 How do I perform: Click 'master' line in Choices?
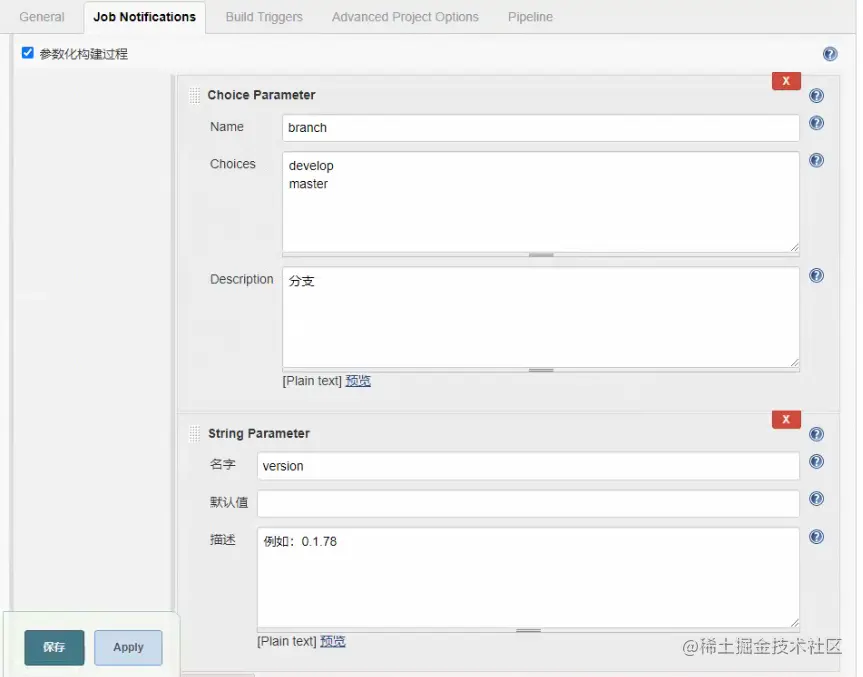click(308, 184)
